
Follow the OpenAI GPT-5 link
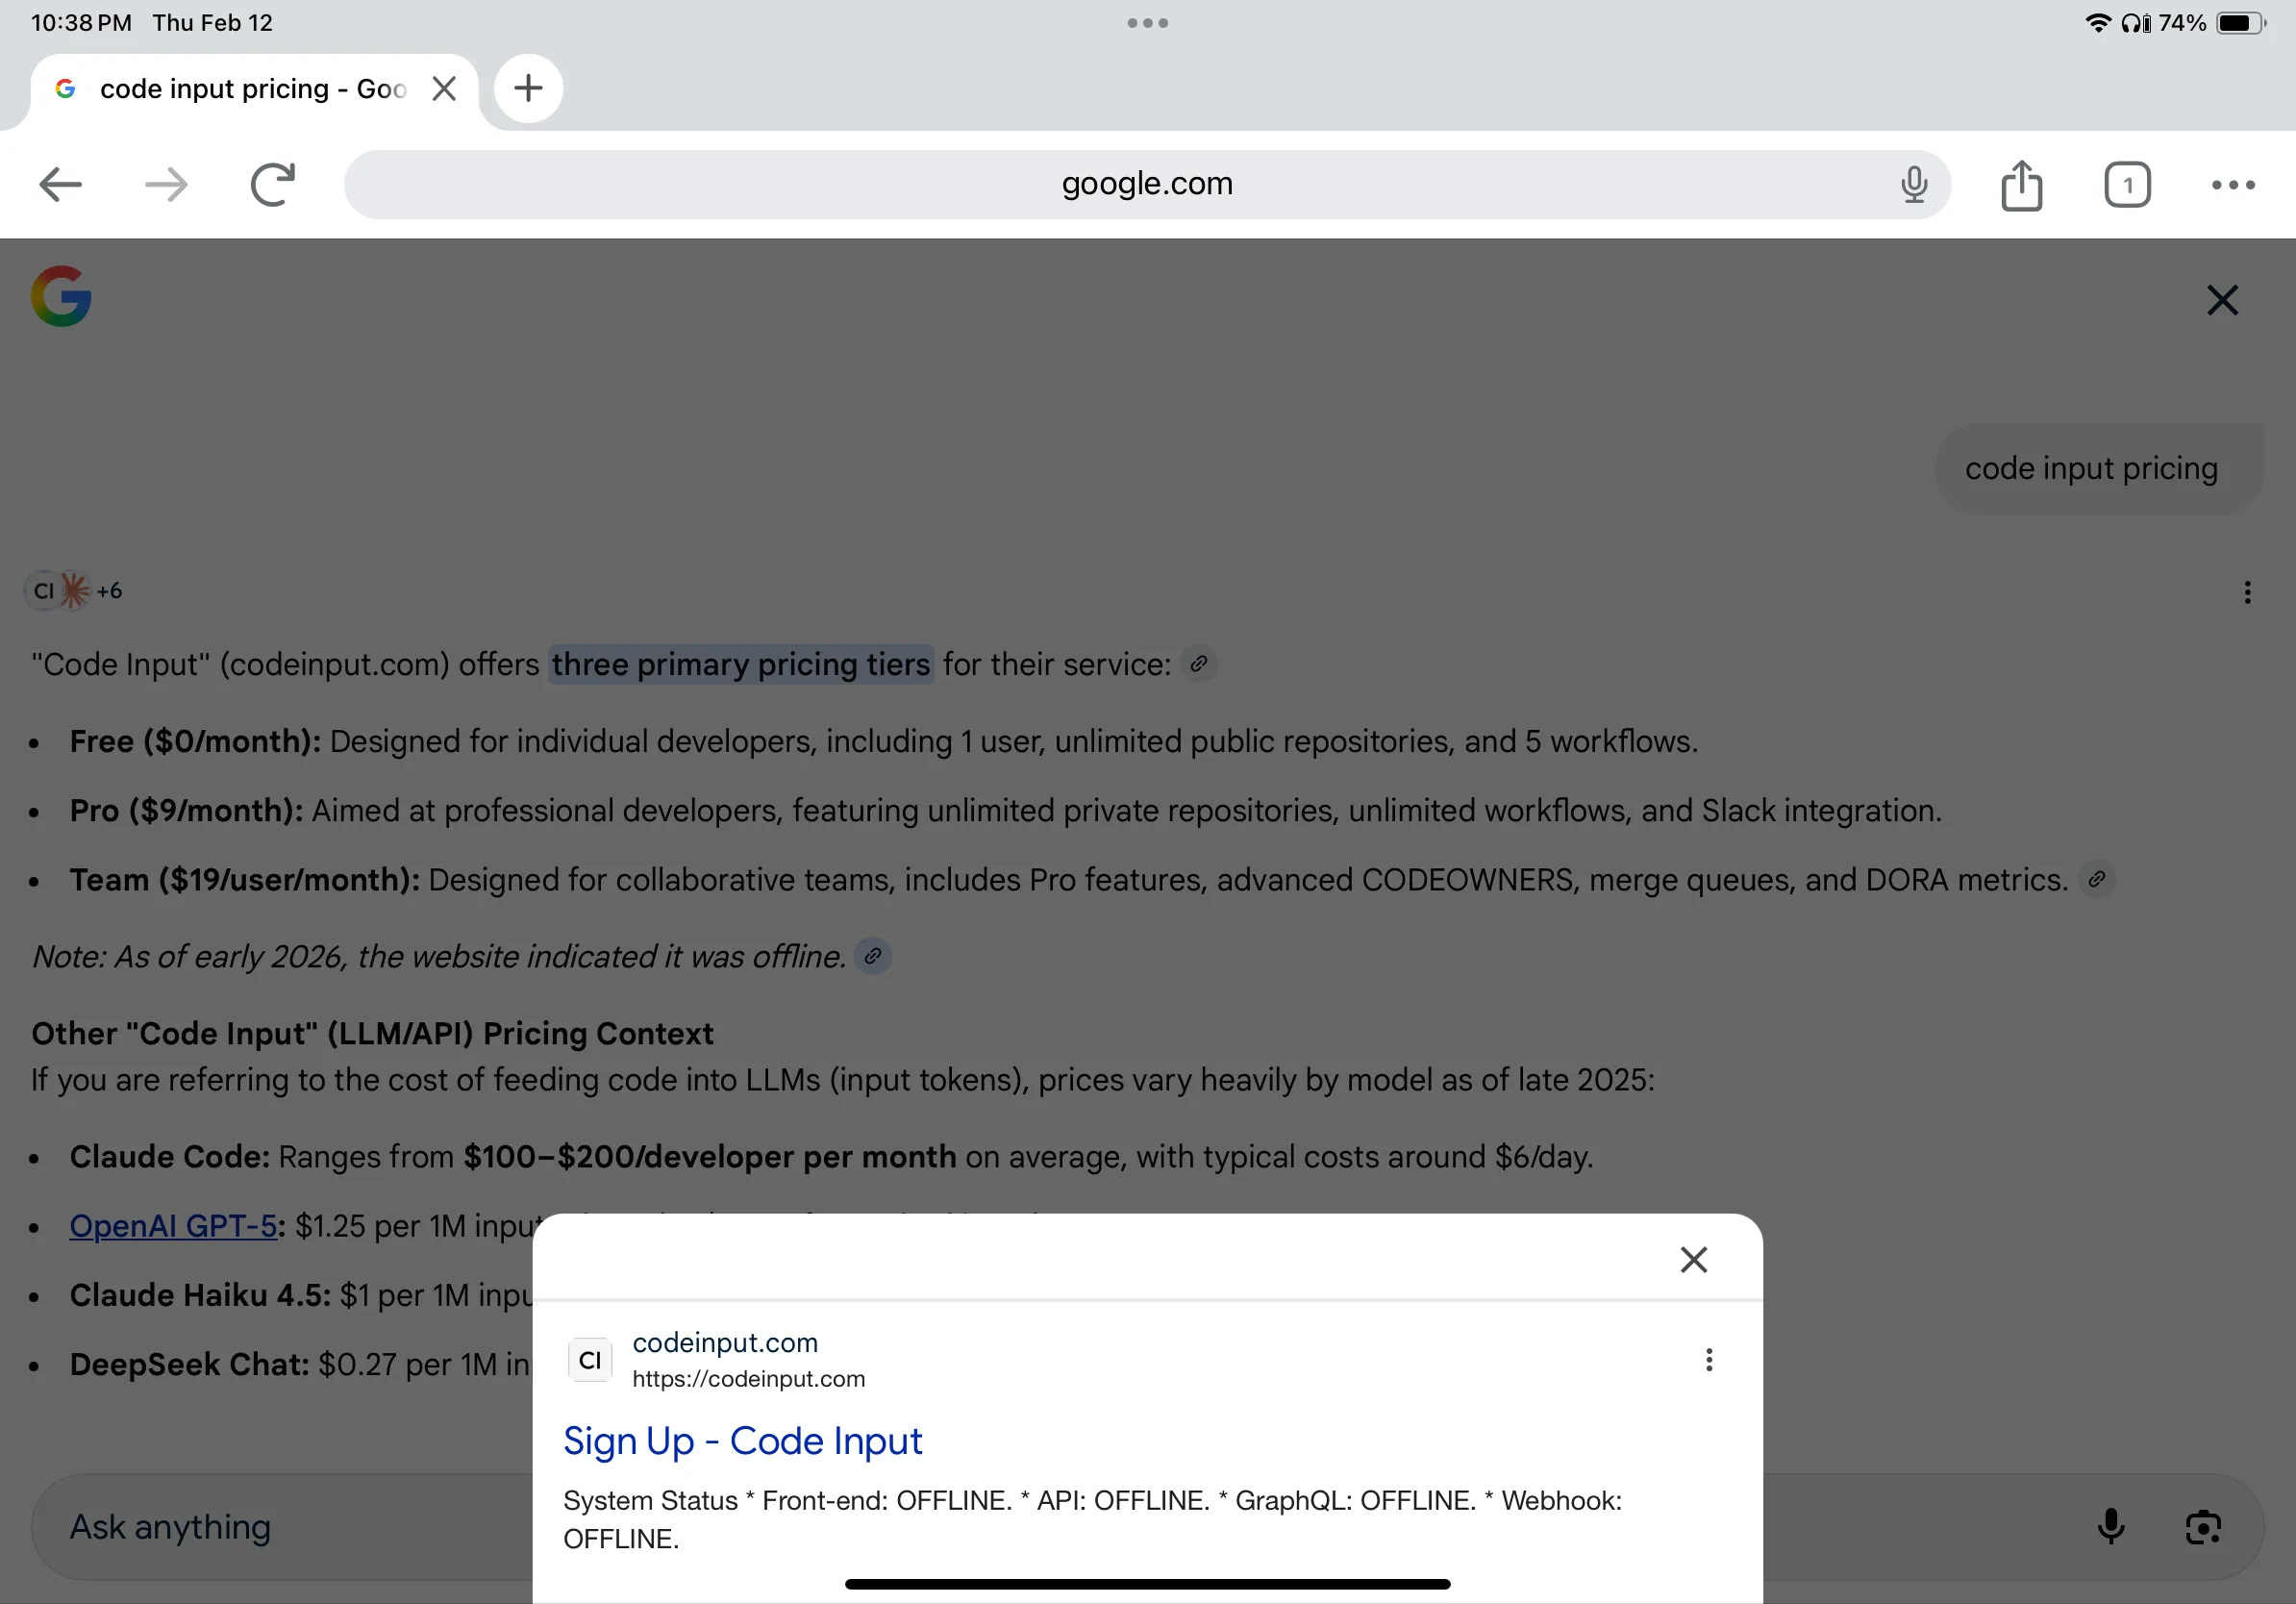(x=173, y=1226)
